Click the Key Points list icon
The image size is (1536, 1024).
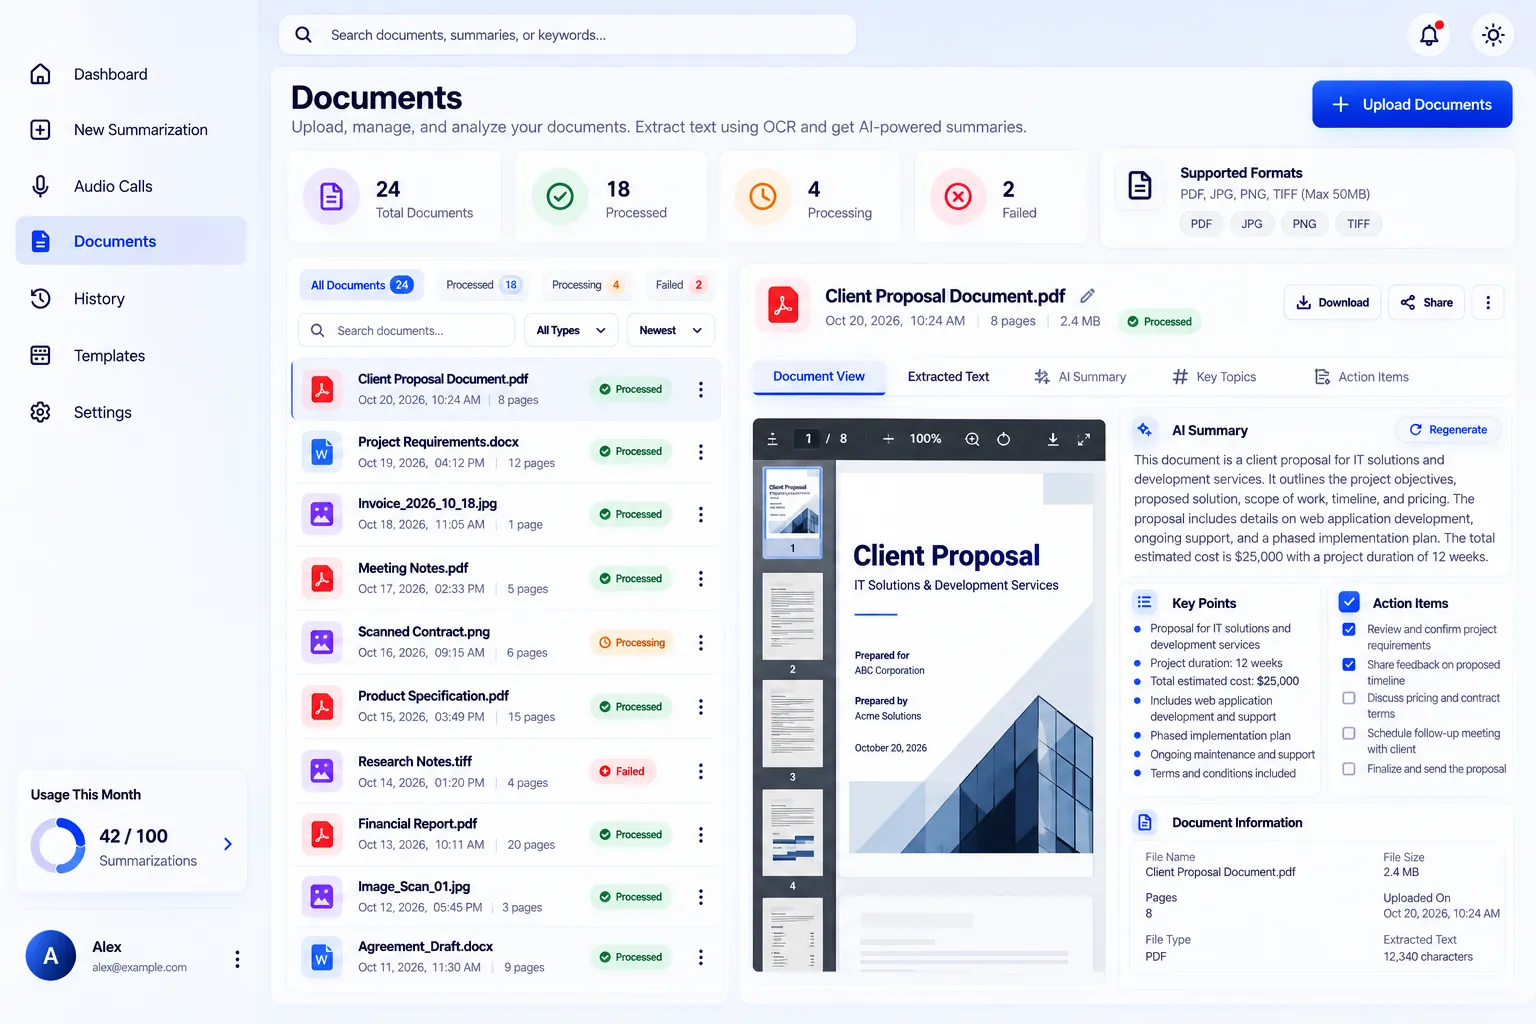point(1145,602)
